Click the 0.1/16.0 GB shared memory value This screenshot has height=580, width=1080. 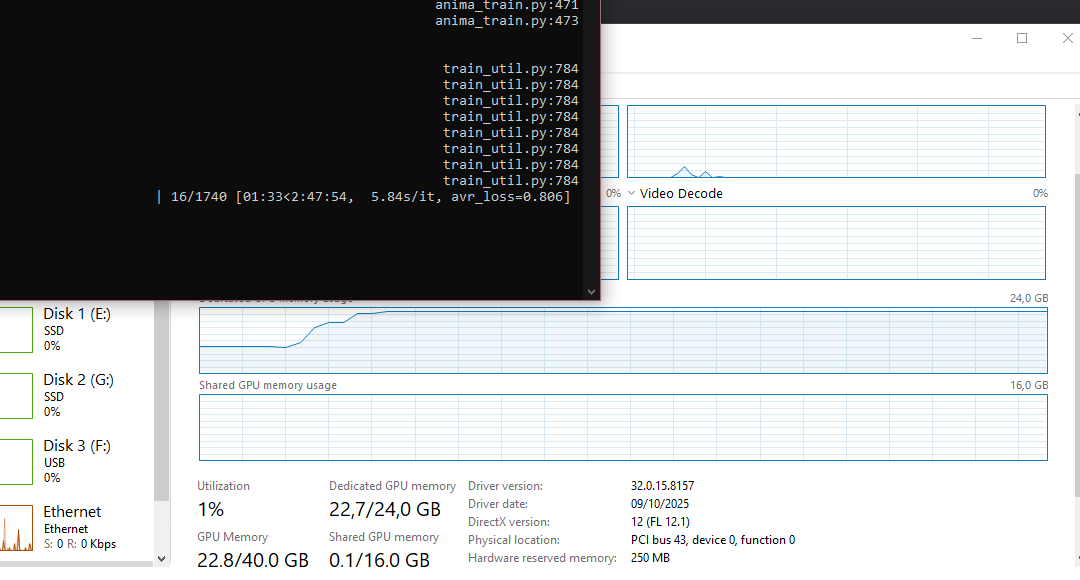379,561
